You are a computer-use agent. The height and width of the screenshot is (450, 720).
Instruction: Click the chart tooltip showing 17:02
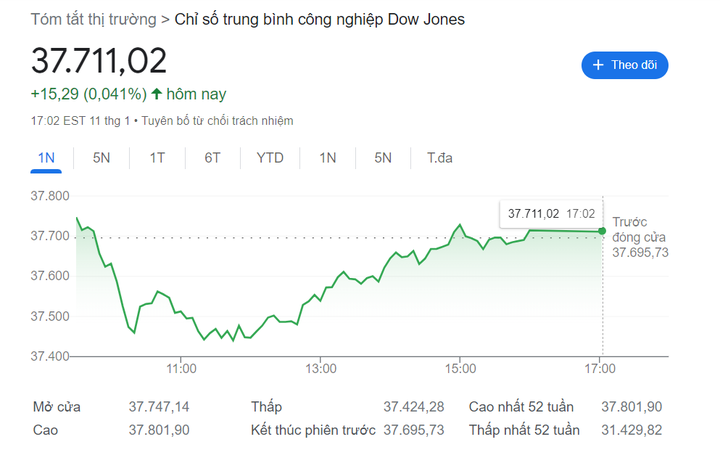click(551, 213)
